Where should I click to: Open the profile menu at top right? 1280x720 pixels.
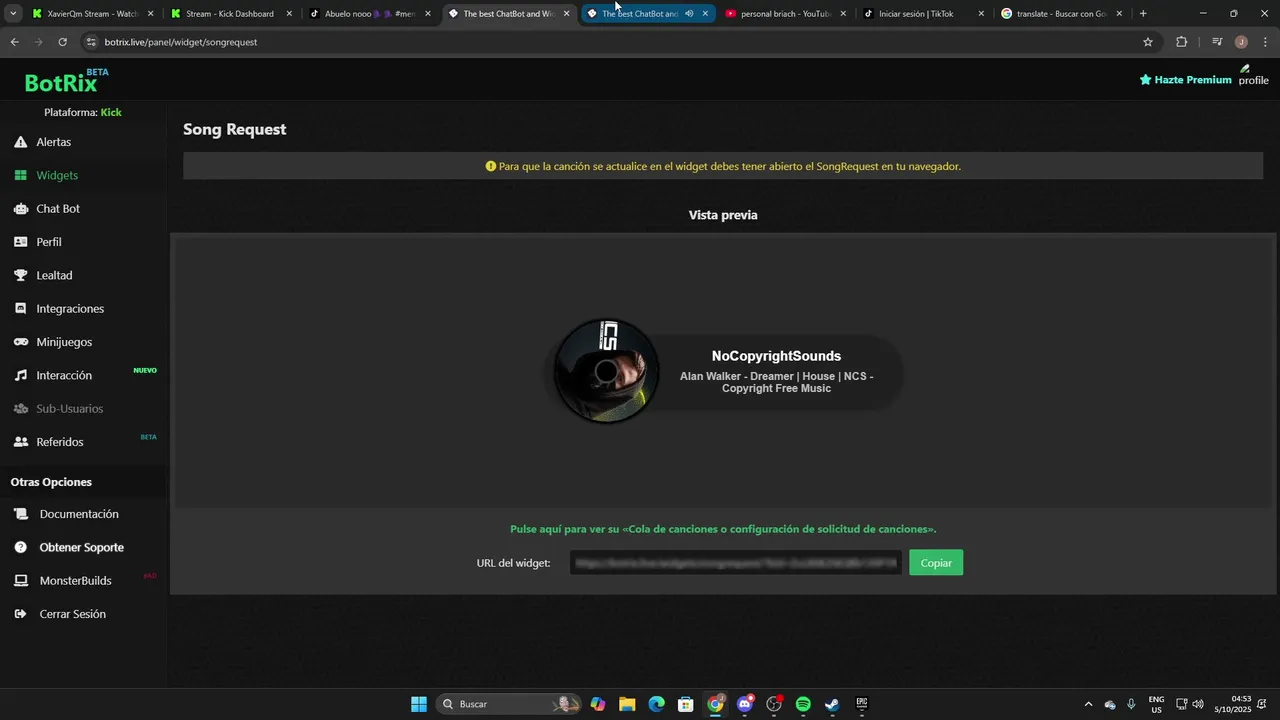click(1253, 75)
